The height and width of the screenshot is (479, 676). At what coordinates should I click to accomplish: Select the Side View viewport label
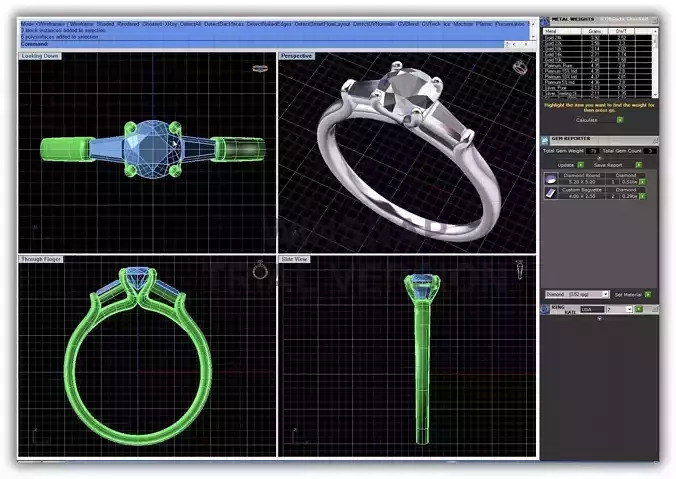pyautogui.click(x=294, y=259)
